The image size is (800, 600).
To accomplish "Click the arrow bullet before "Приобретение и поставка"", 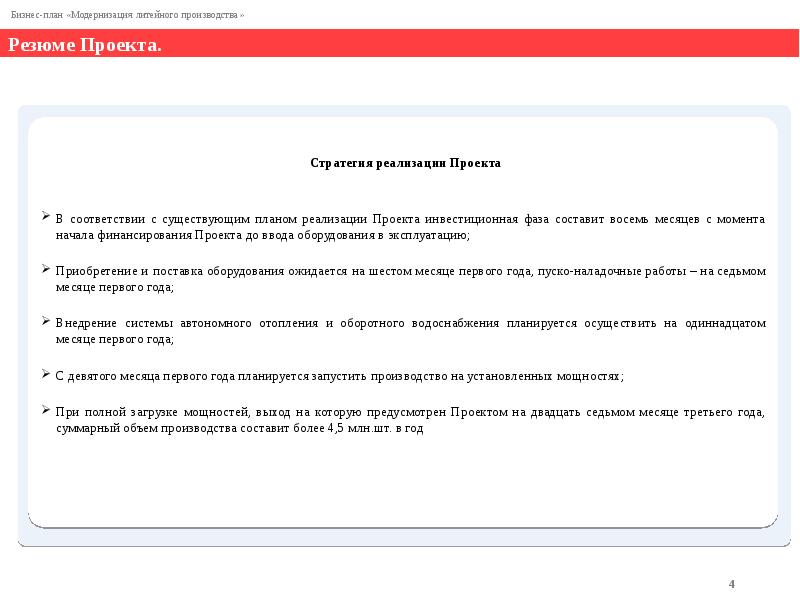I will [x=46, y=269].
